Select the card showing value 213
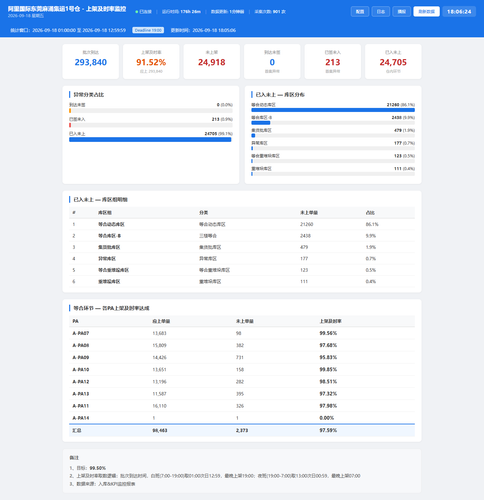Viewport: 484px width, 500px height. pos(333,62)
